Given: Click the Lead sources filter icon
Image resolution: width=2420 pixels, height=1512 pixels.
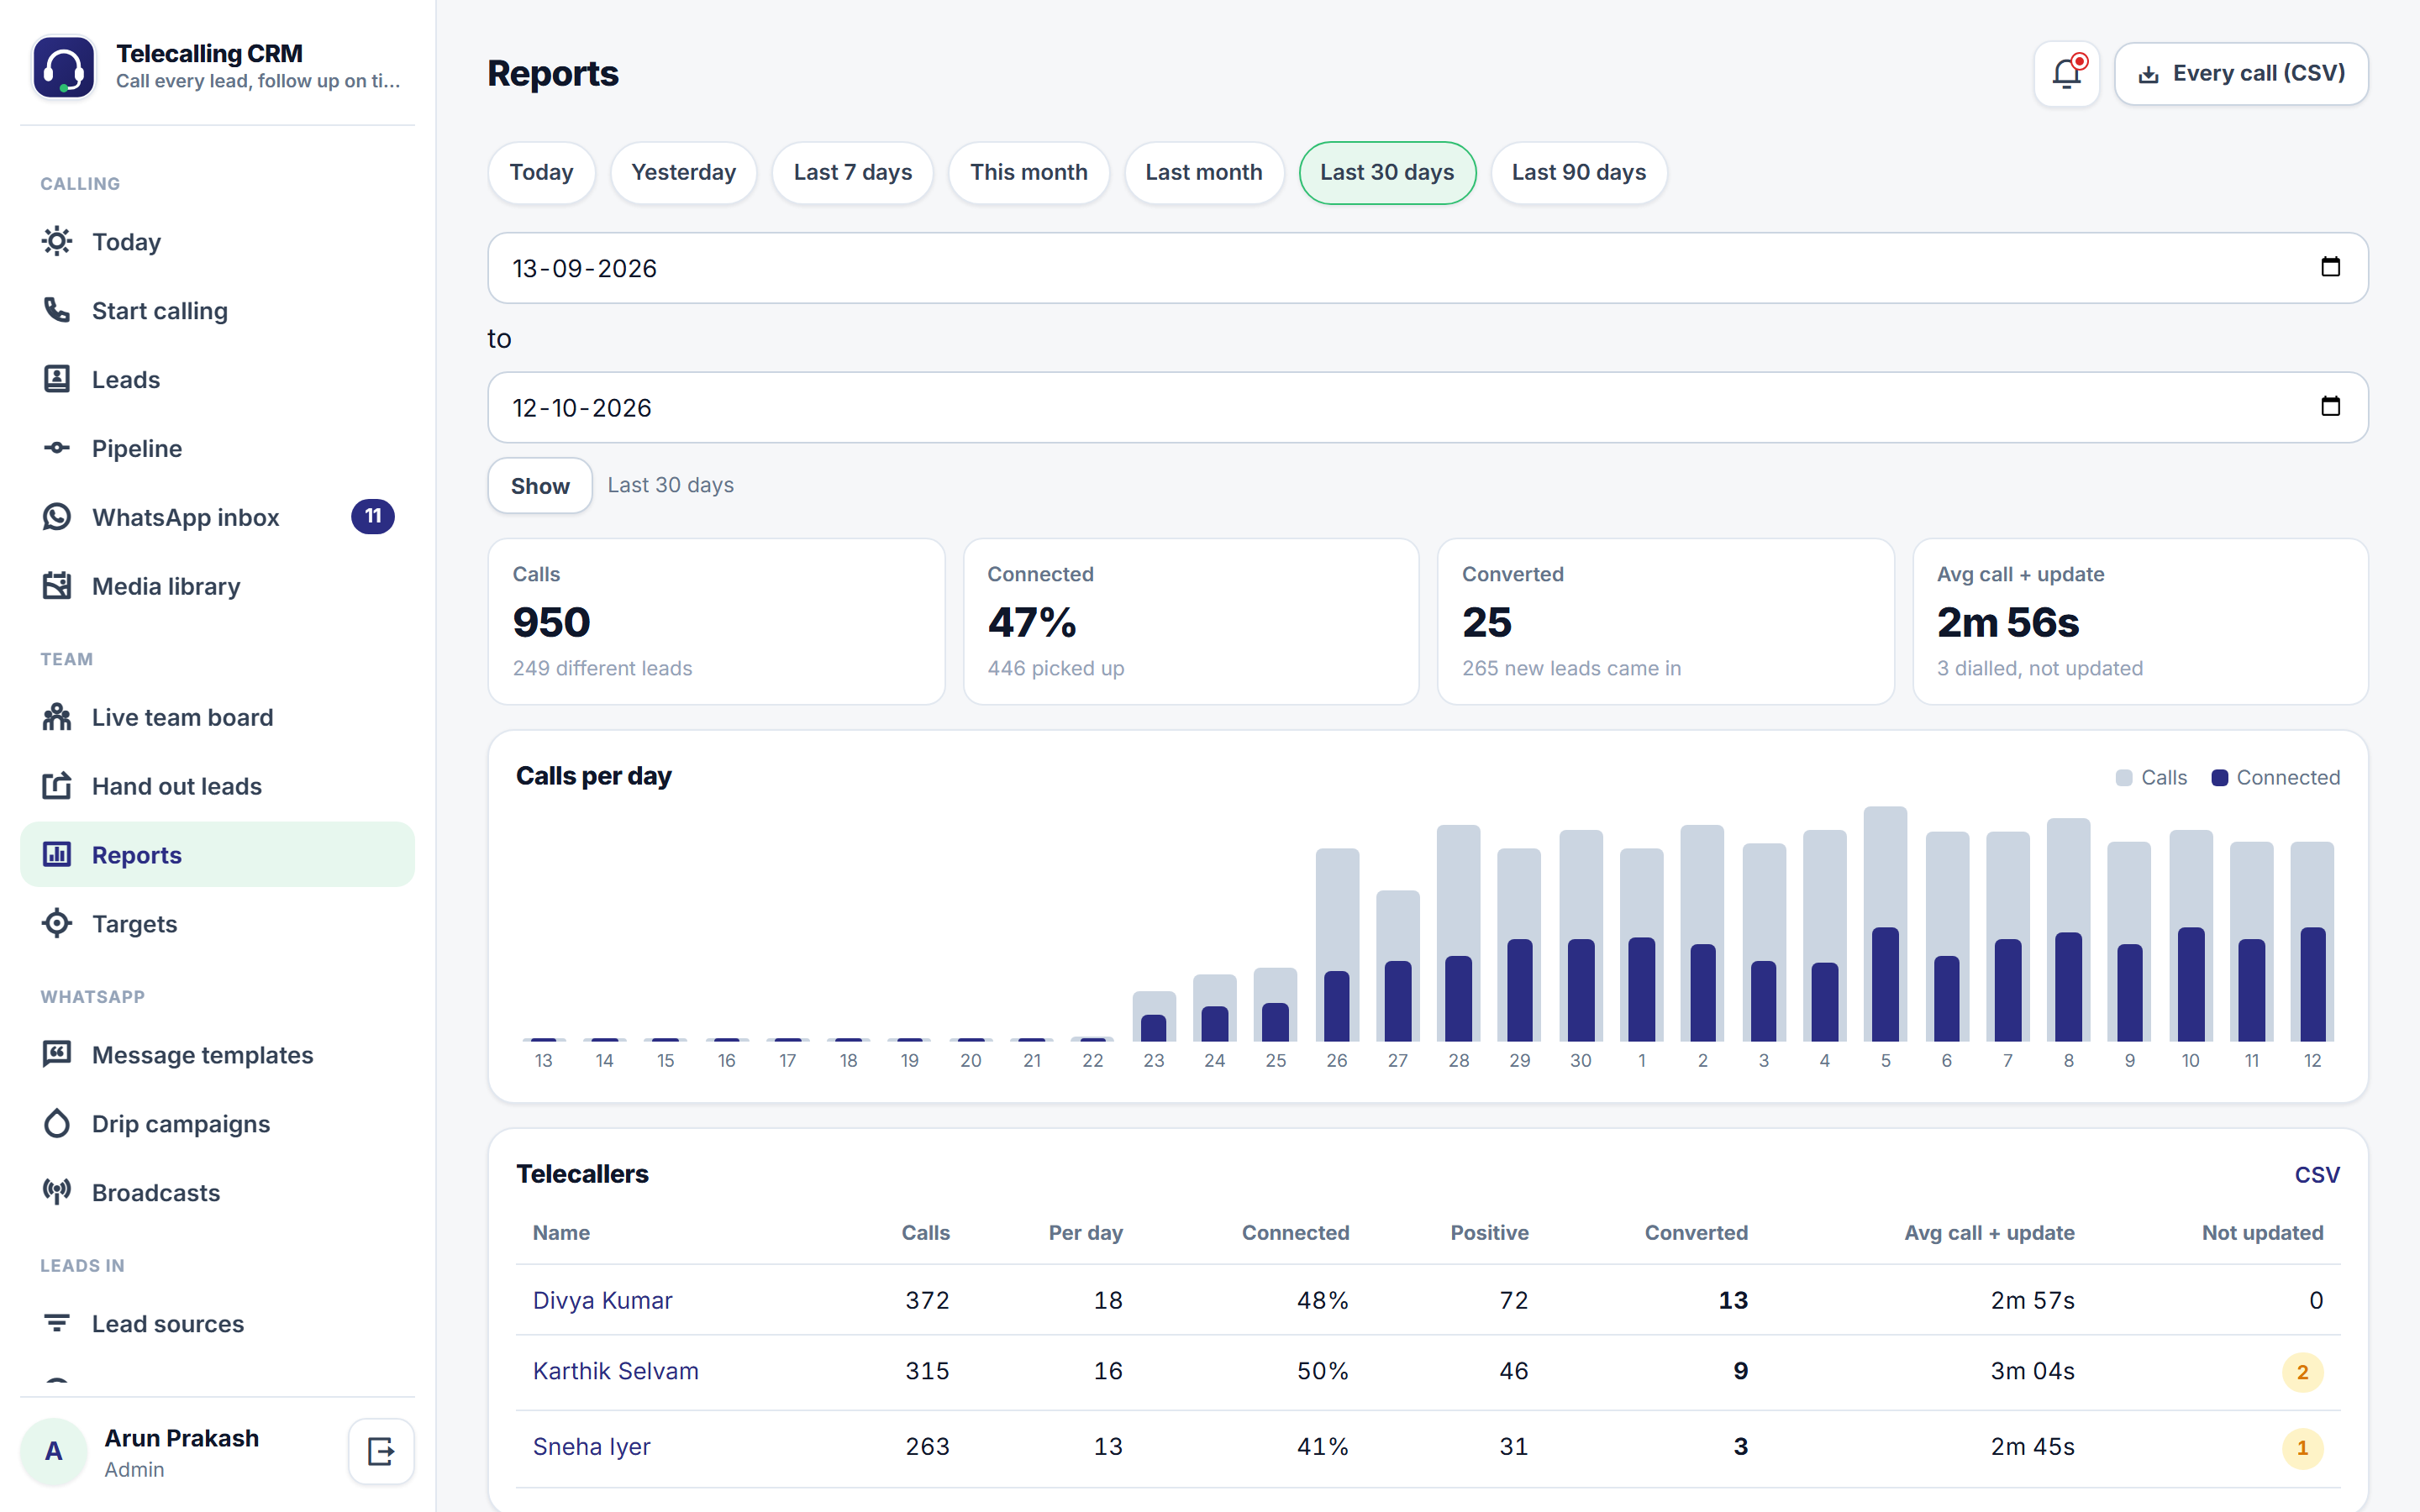Looking at the screenshot, I should pos(57,1323).
